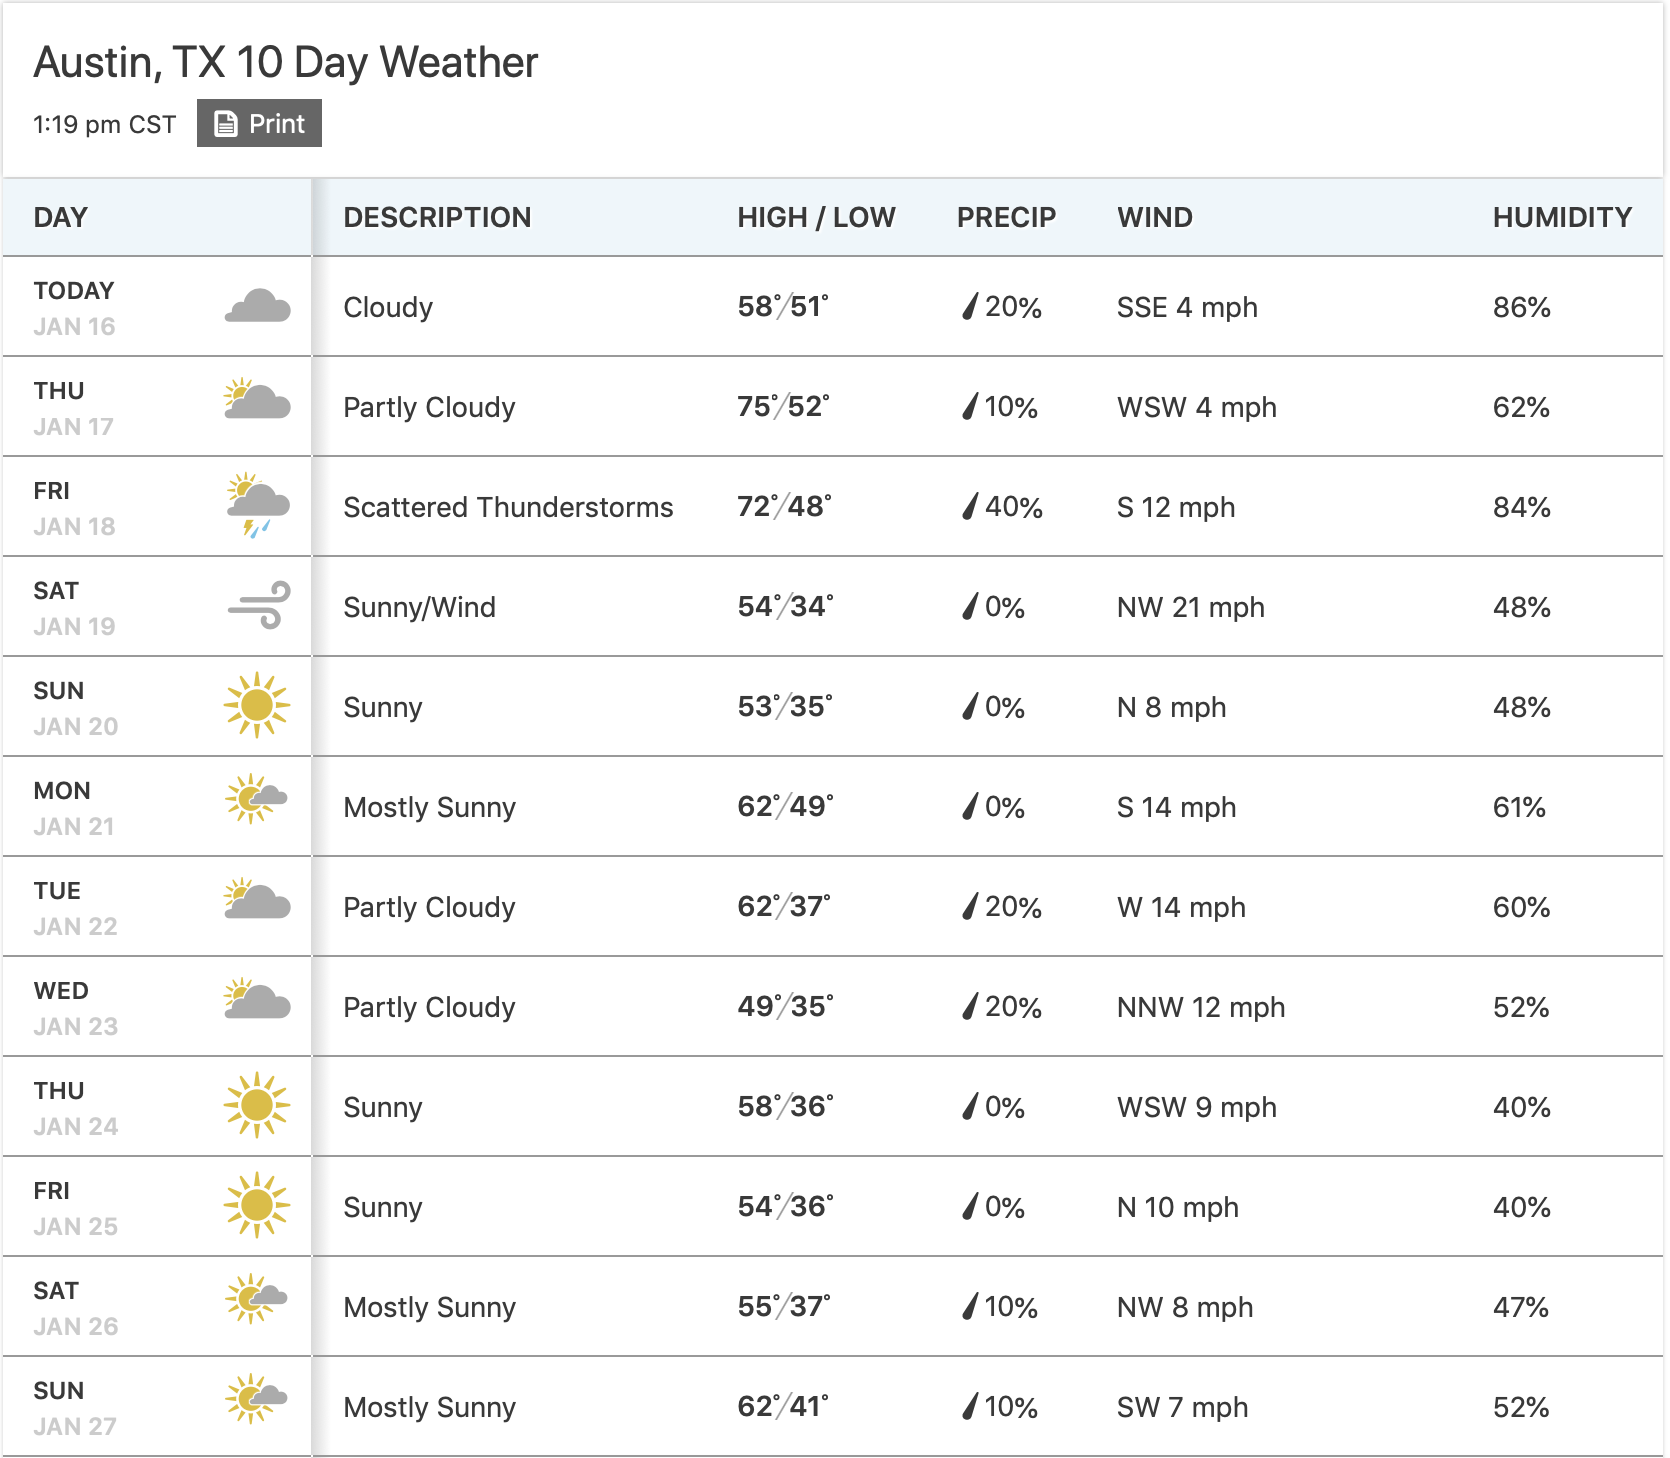Click the mostly sunny icon for Sun Jan 27
Image resolution: width=1670 pixels, height=1458 pixels.
tap(256, 1398)
